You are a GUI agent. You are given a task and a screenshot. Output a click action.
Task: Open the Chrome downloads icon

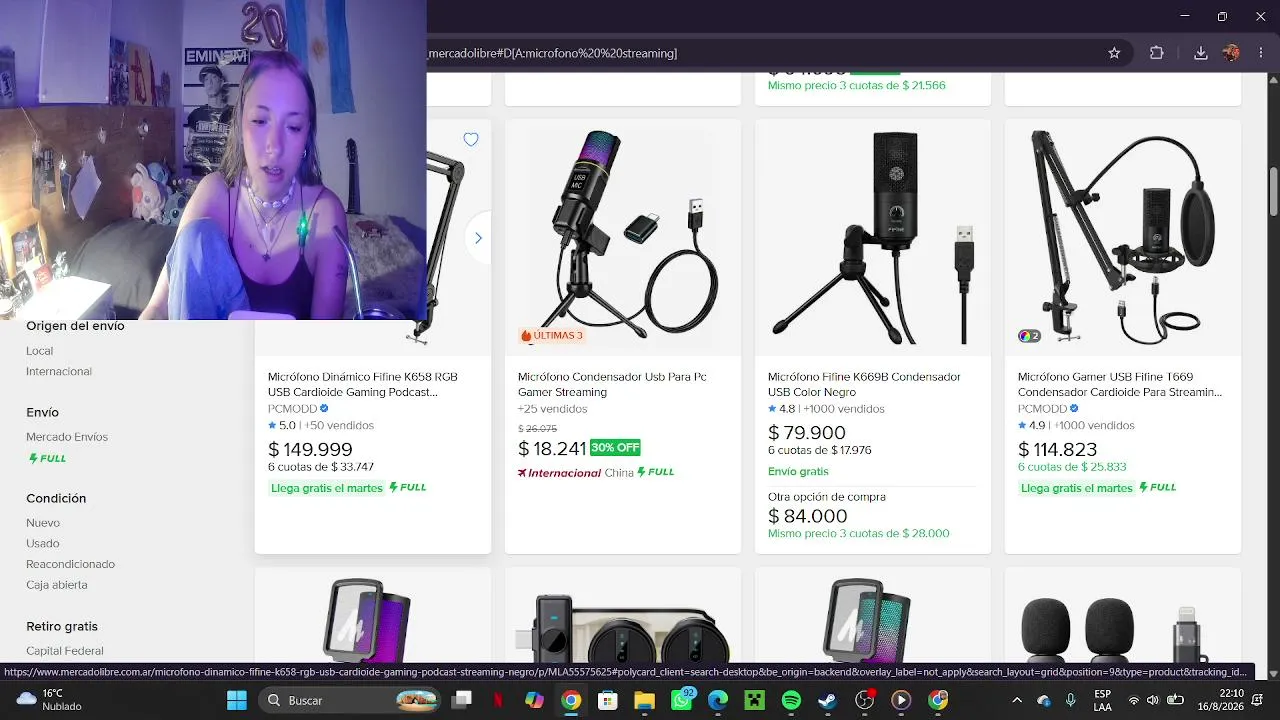point(1201,53)
